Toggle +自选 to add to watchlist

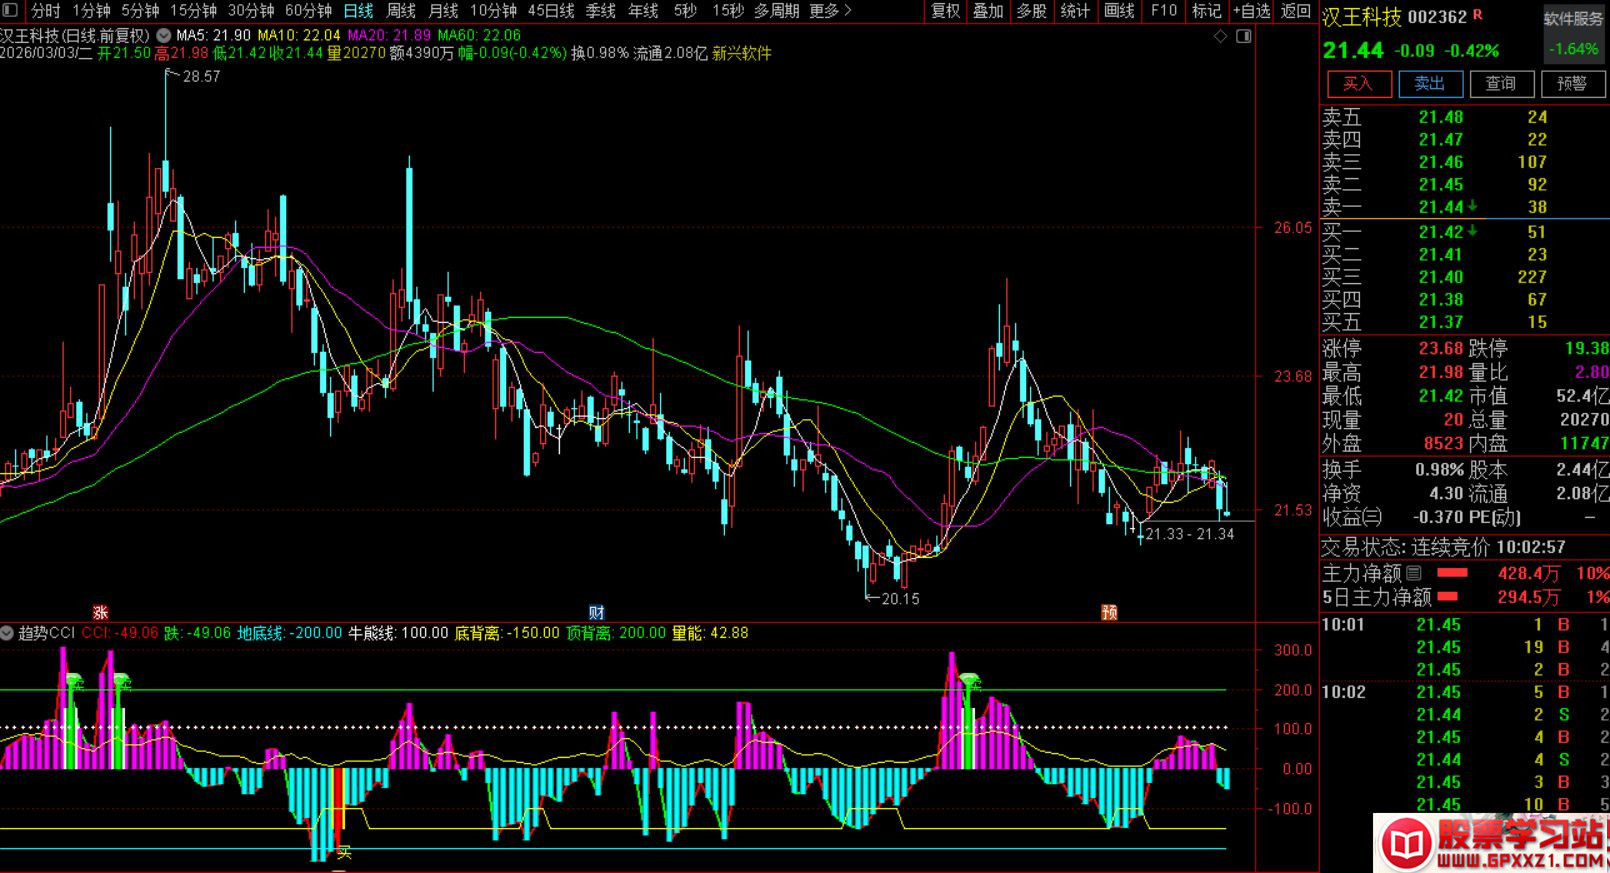tap(1251, 11)
